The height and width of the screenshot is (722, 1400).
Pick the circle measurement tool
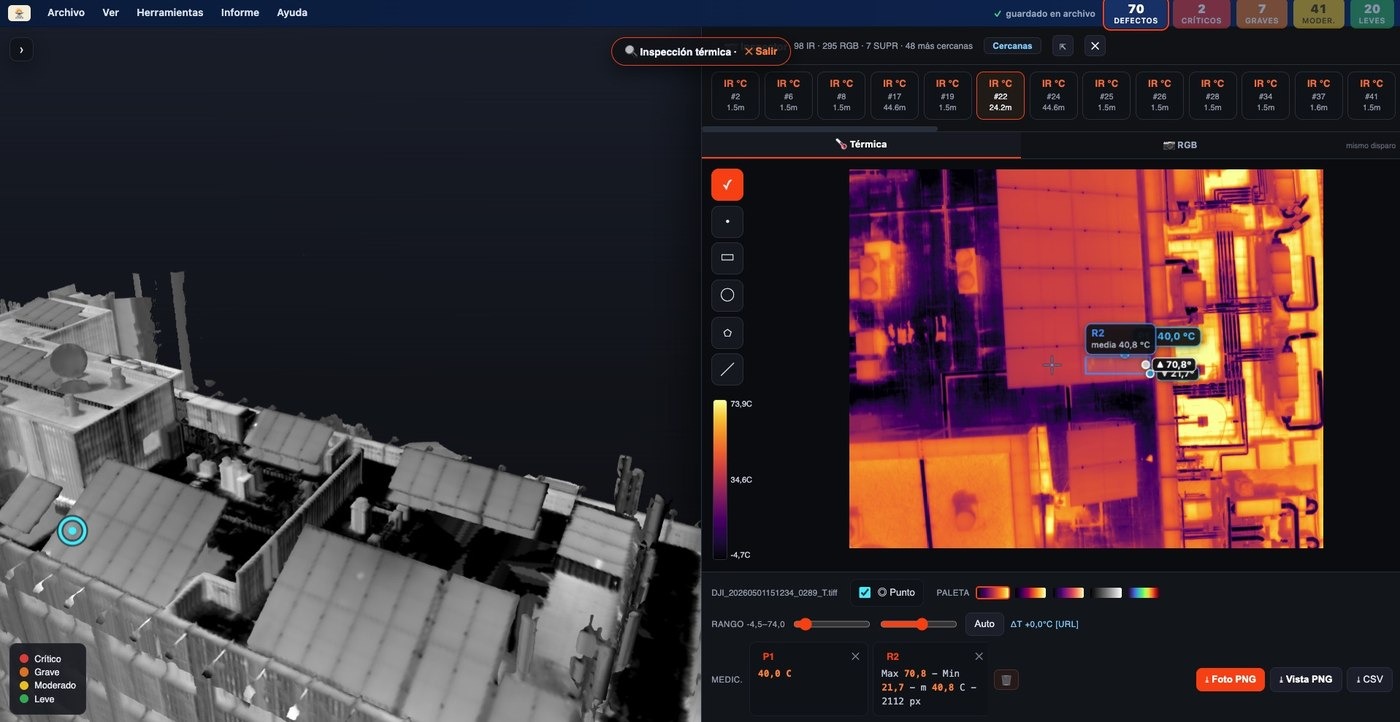[x=727, y=295]
